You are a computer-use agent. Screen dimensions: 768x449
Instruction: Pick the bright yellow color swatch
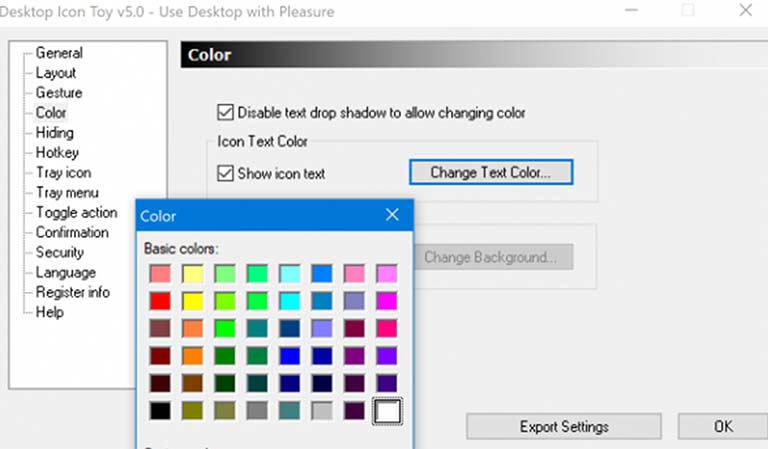[x=191, y=300]
